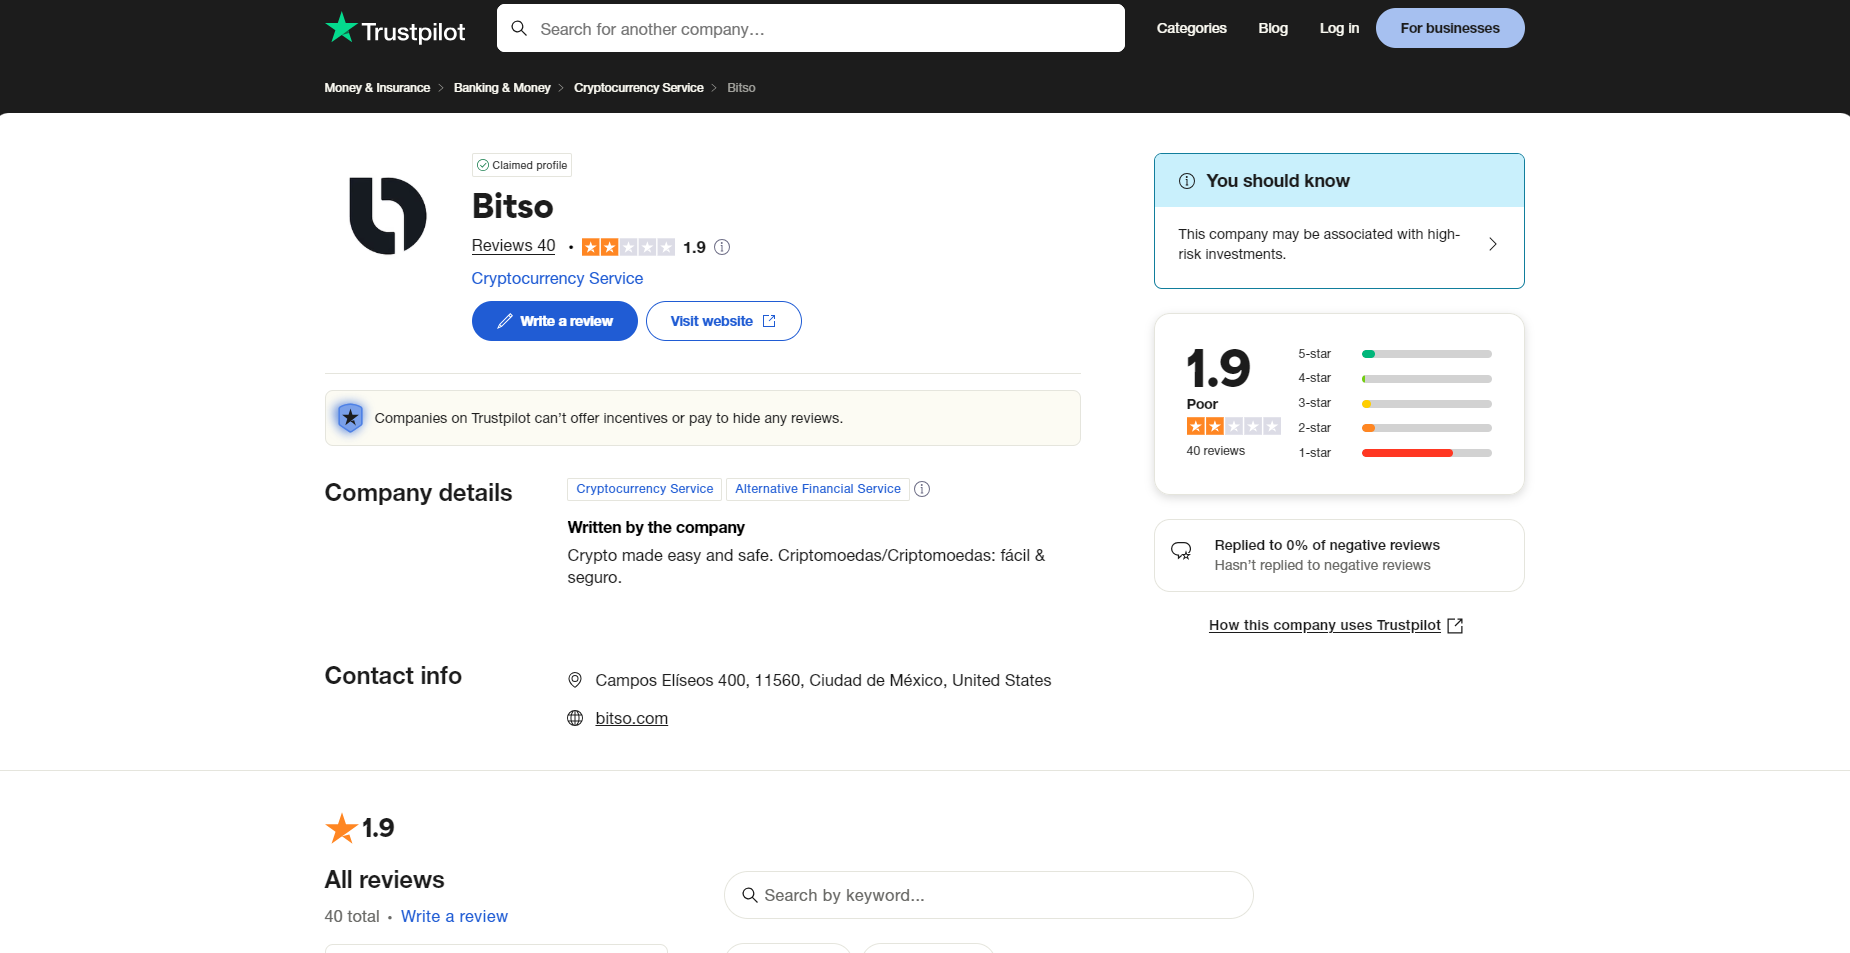Expand the You should know chevron arrow
Viewport: 1850px width, 953px height.
(x=1492, y=244)
